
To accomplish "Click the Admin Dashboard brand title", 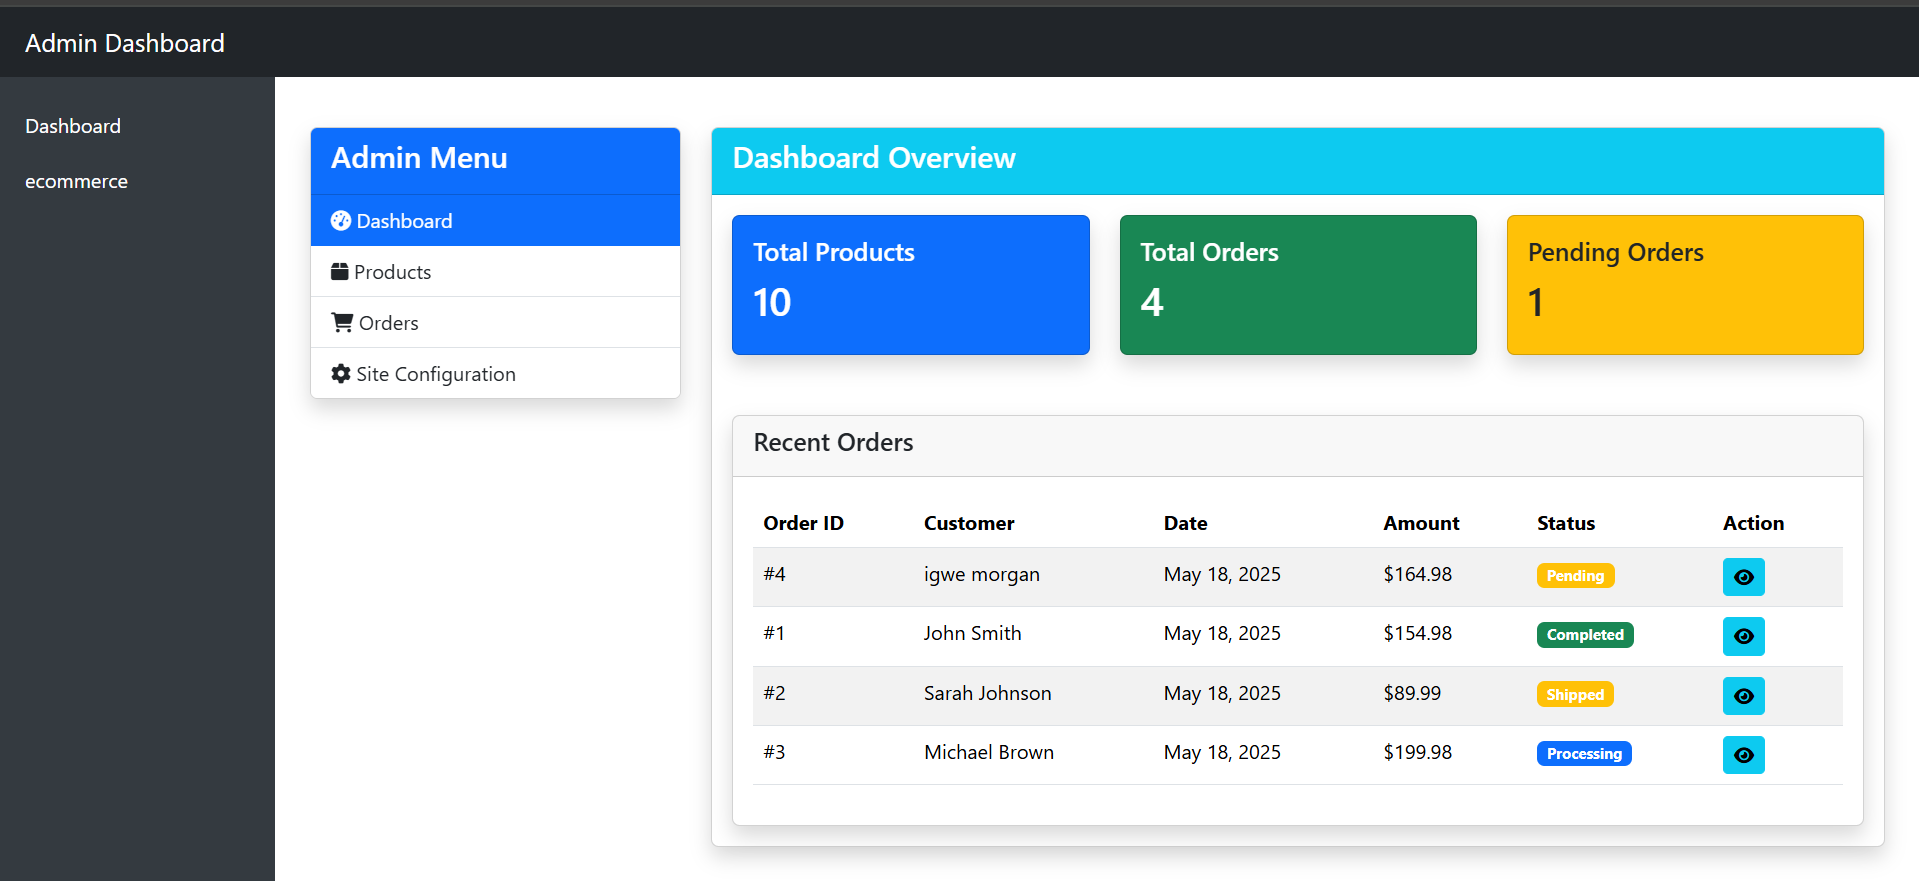I will pyautogui.click(x=125, y=43).
